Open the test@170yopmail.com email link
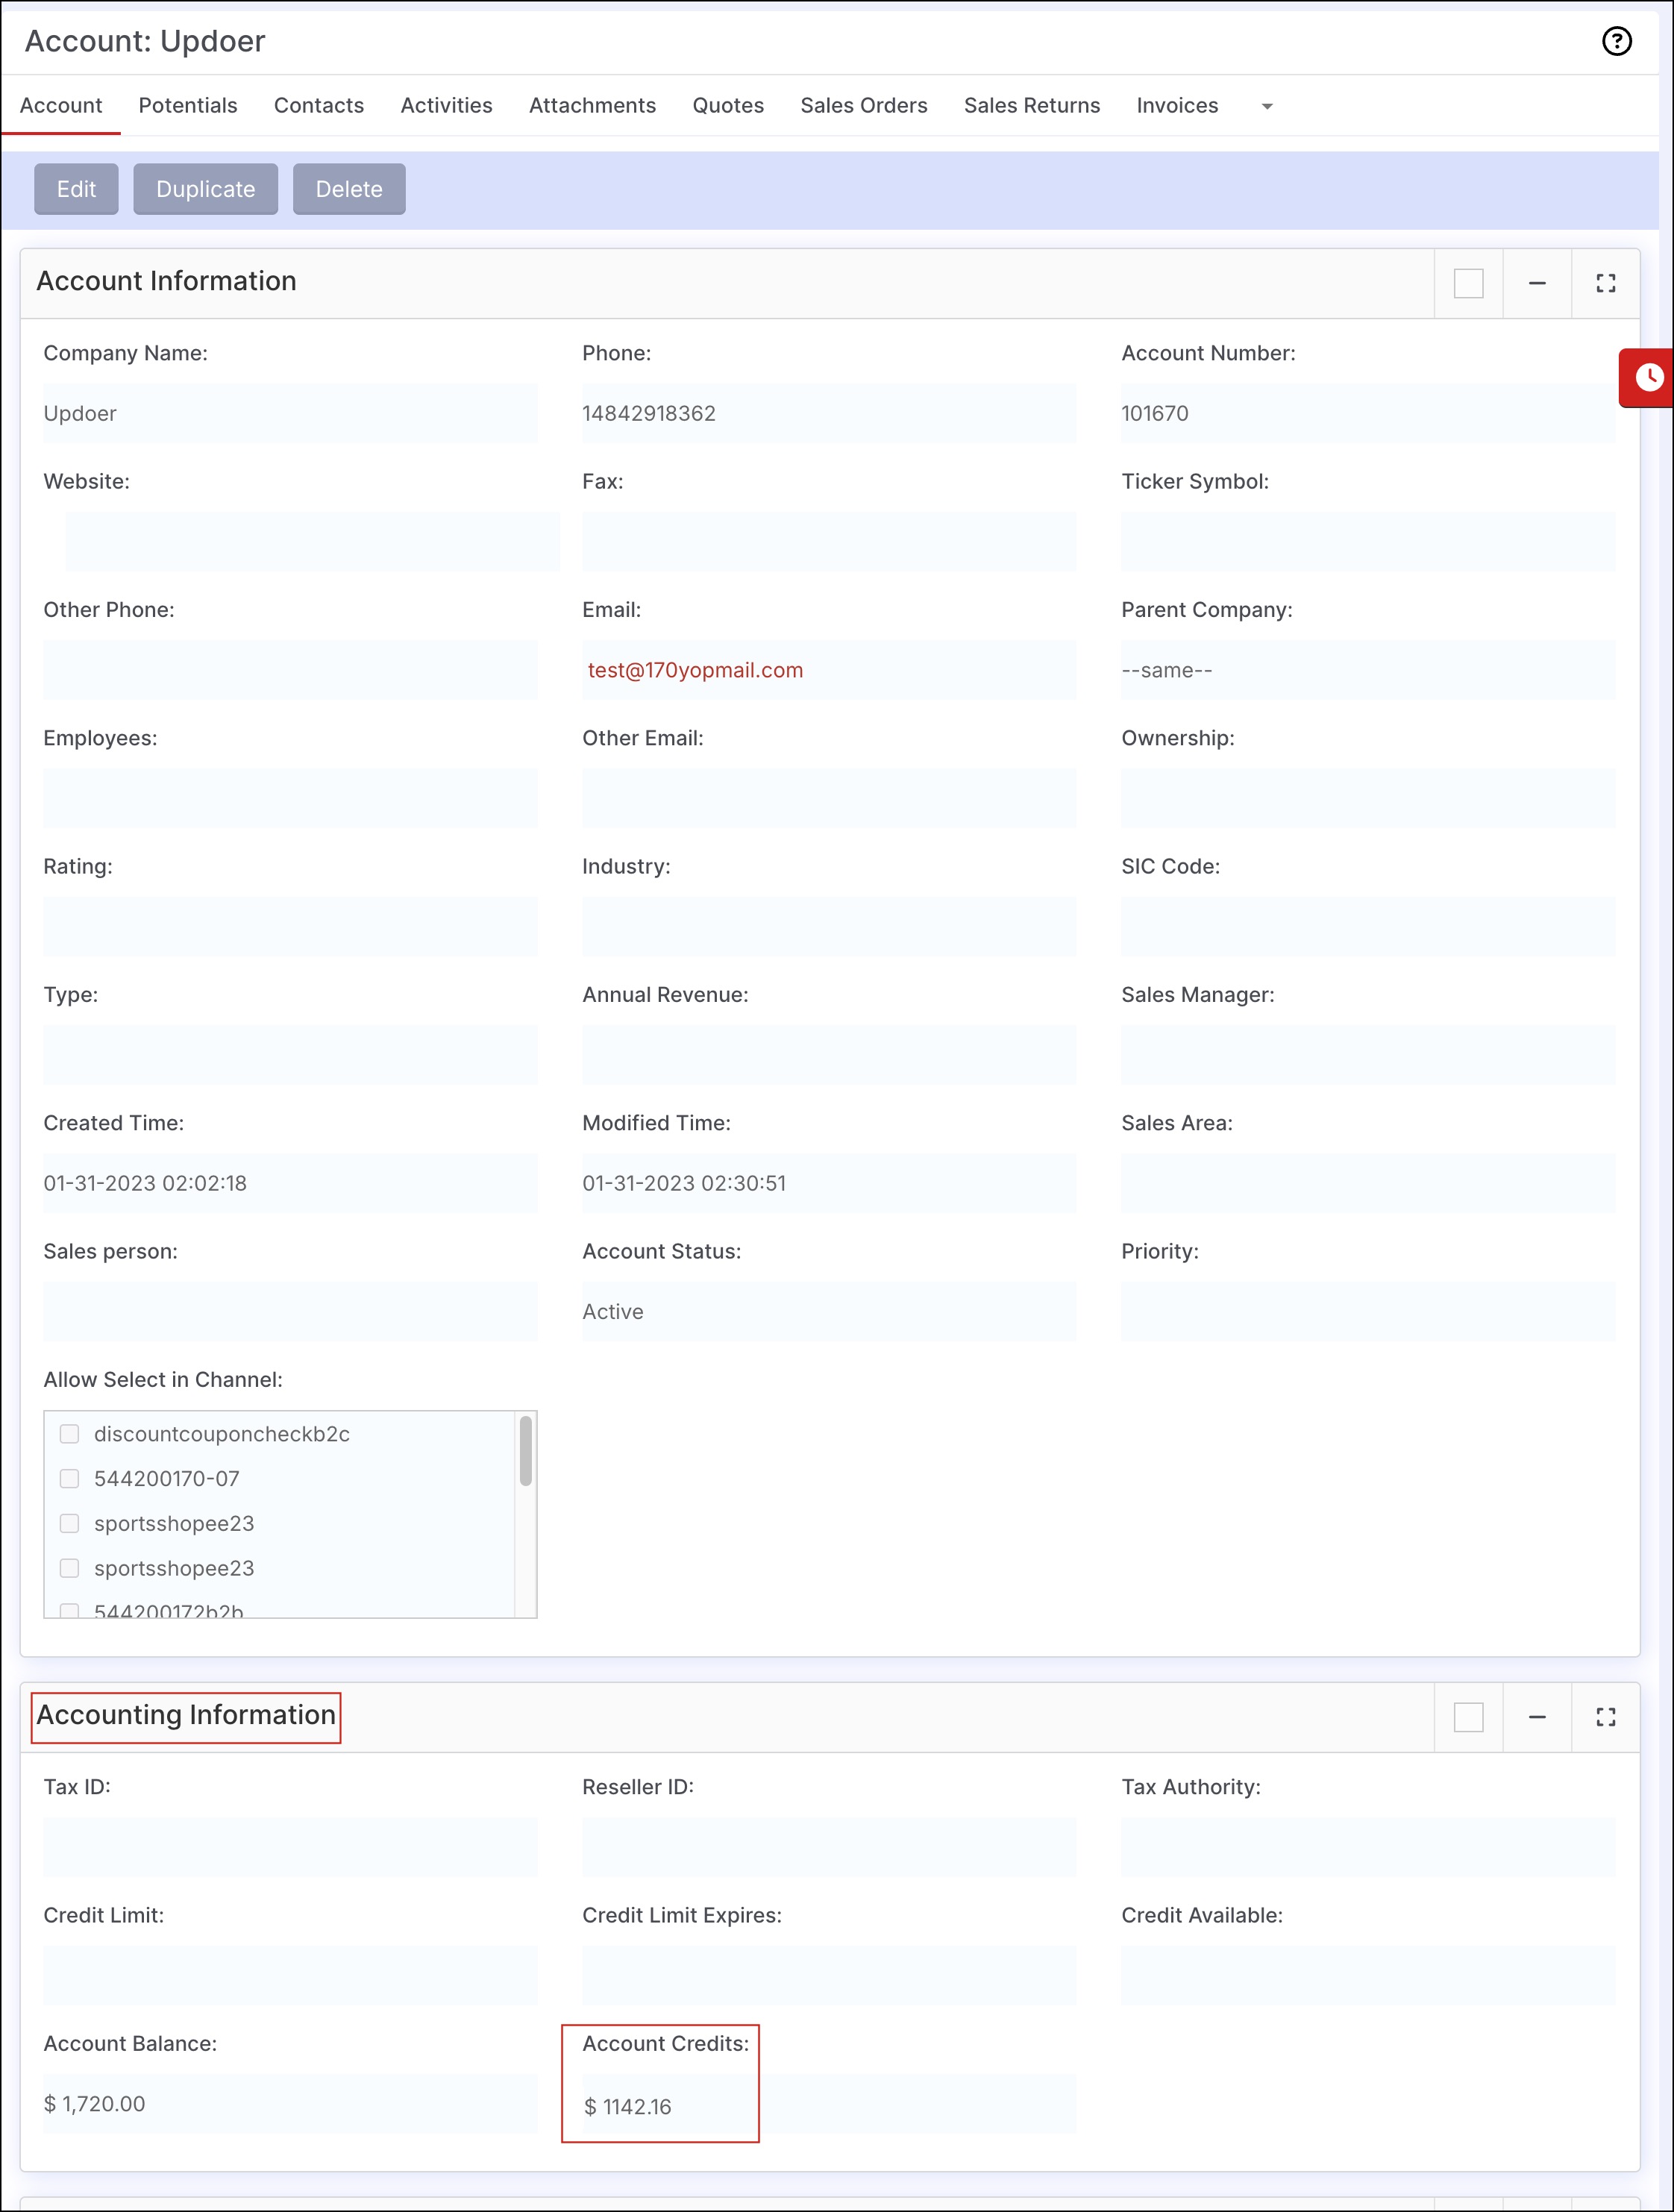 point(695,670)
